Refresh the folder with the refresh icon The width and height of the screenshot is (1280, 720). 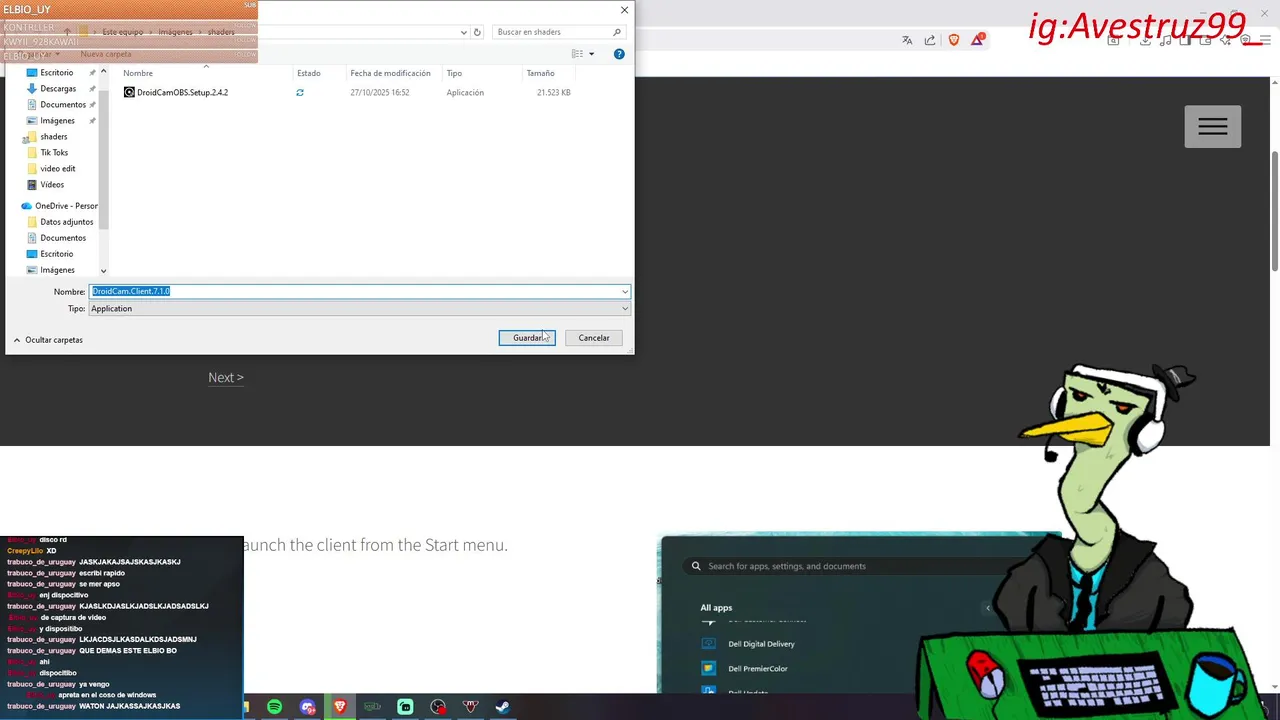pos(477,32)
